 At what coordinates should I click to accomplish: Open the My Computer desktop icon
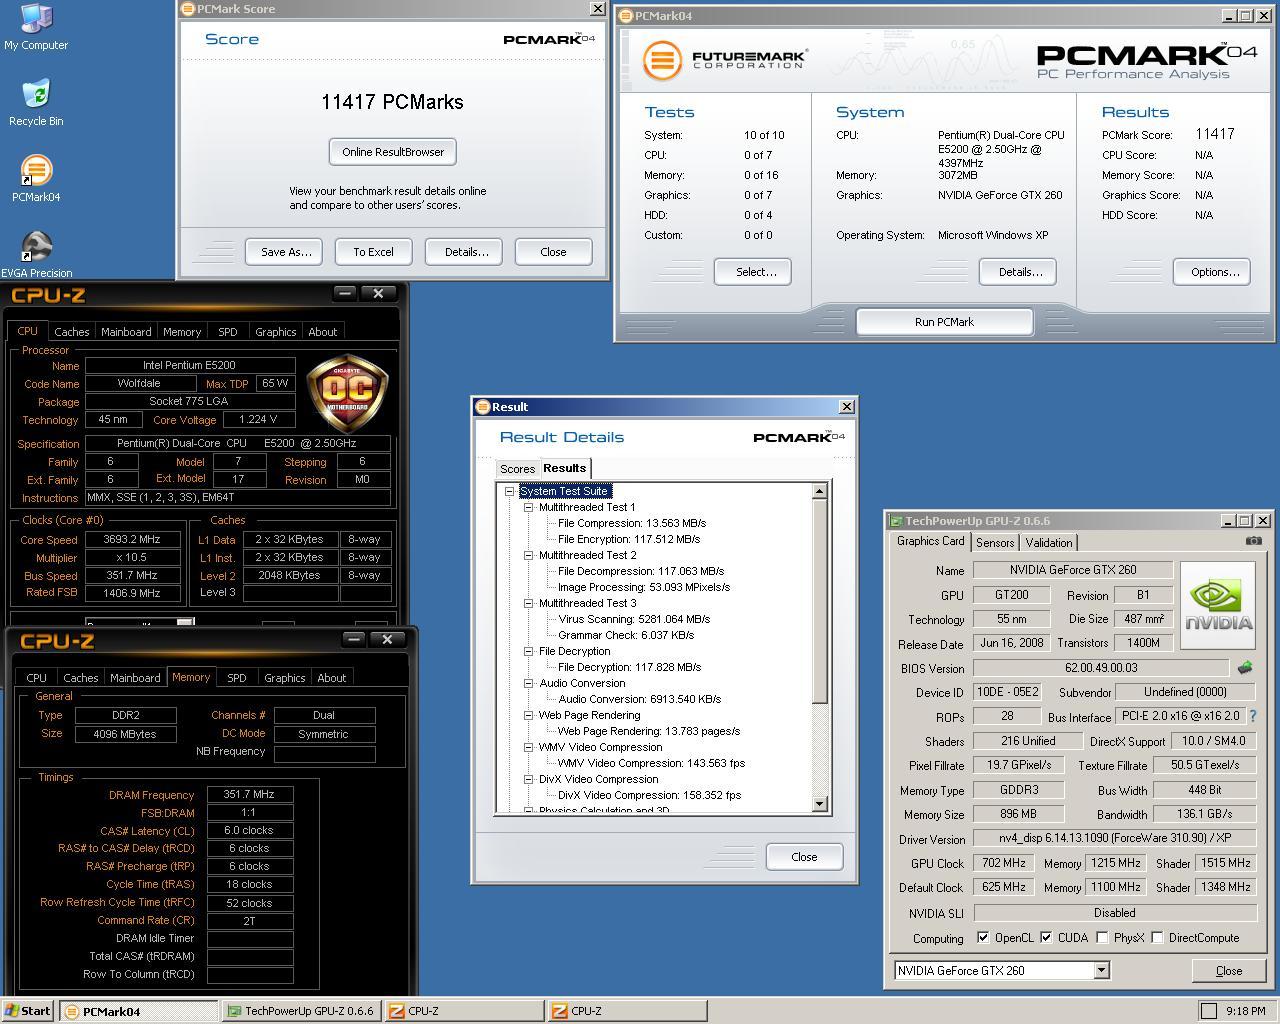36,27
